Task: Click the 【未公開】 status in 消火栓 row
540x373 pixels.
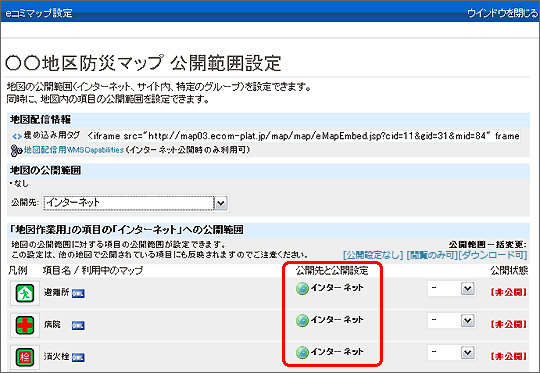Action: tap(508, 356)
